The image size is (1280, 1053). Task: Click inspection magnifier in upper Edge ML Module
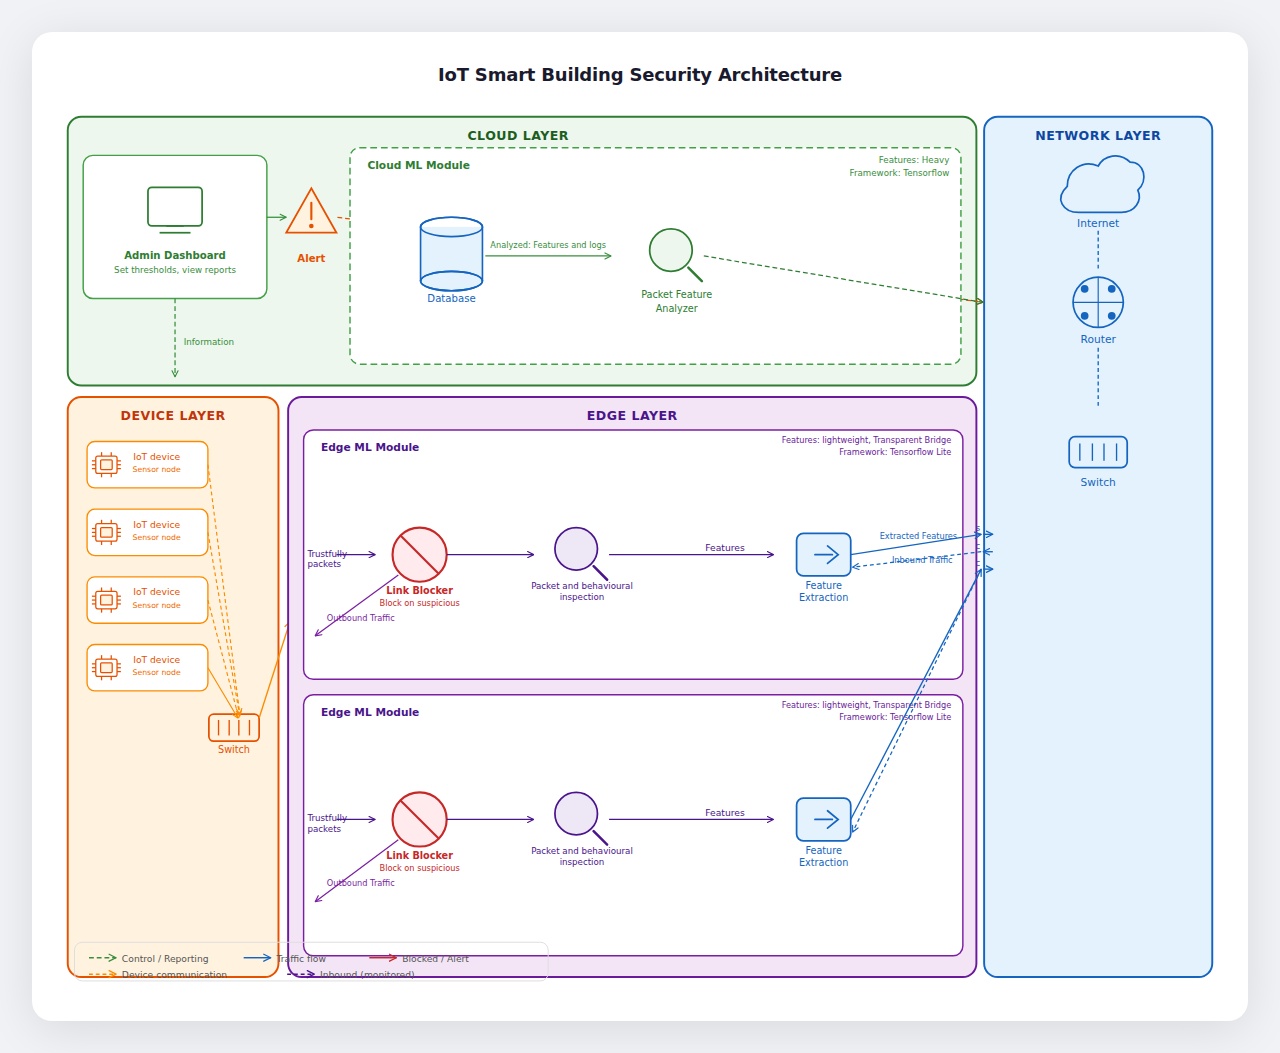point(581,553)
